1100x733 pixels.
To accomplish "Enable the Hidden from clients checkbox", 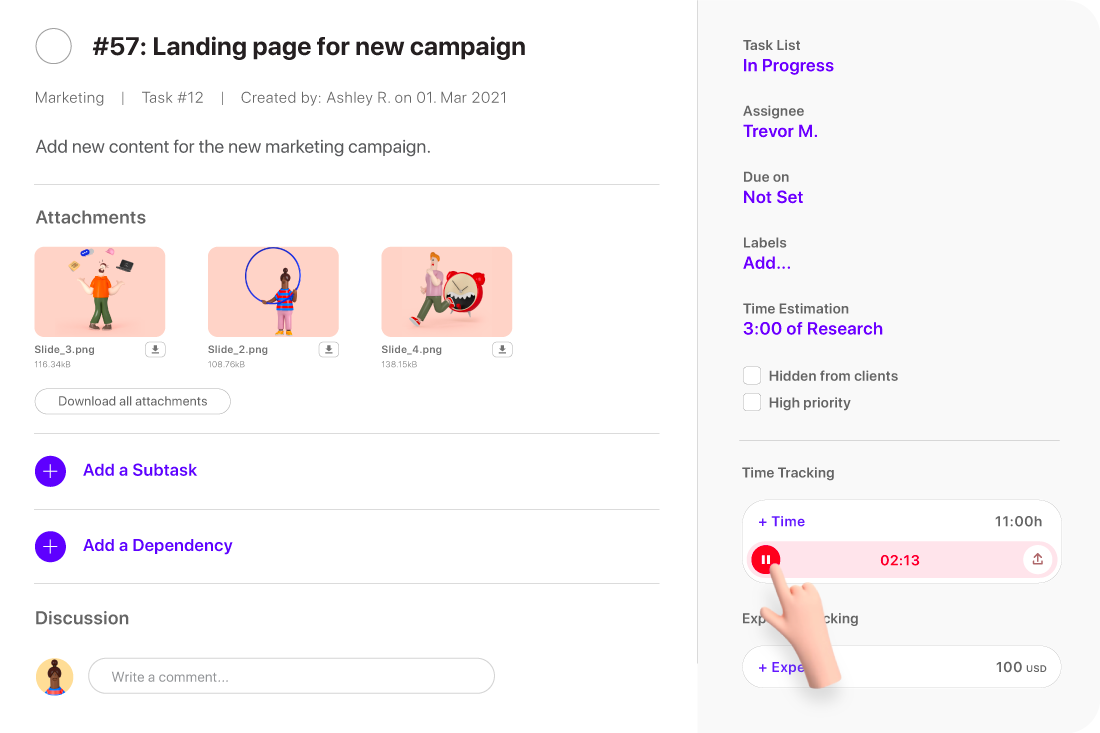I will coord(752,376).
